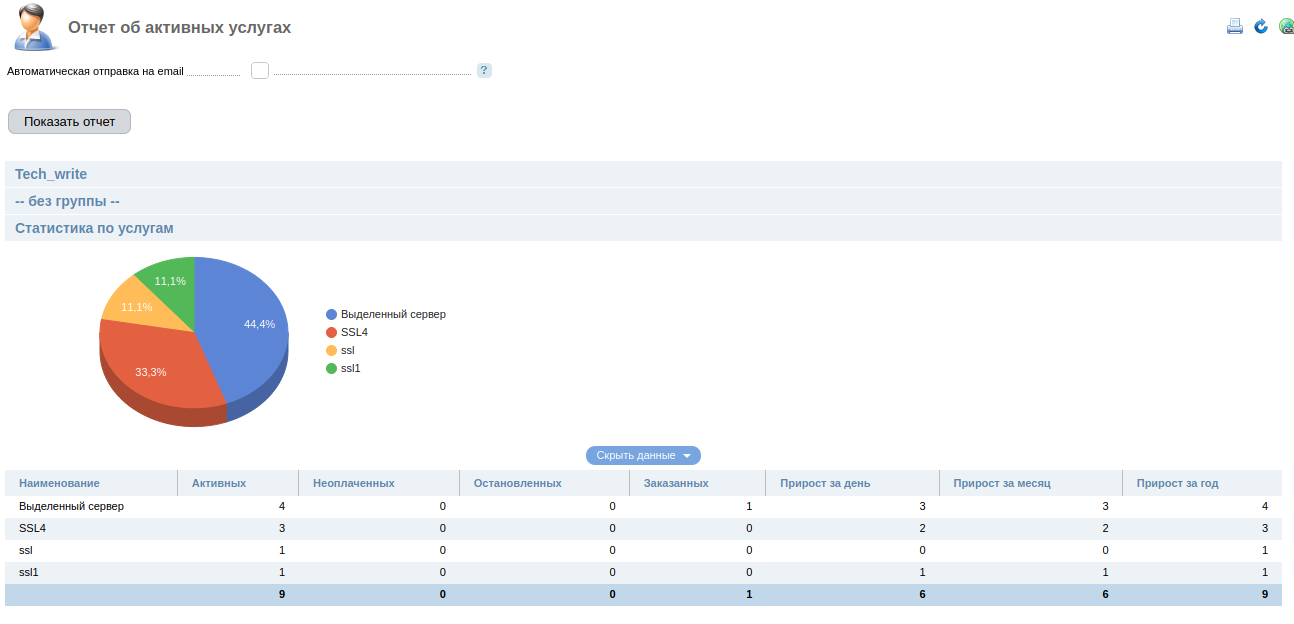The width and height of the screenshot is (1294, 624).
Task: Select the SSL4 table row name
Action: [x=32, y=528]
